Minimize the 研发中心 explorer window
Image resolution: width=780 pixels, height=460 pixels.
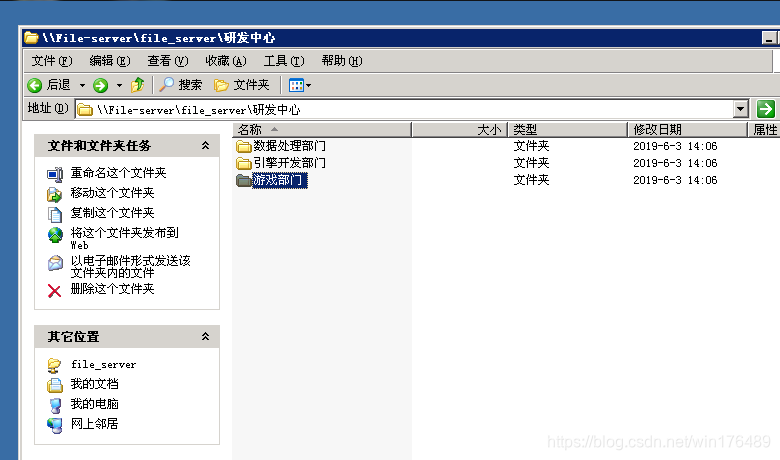click(769, 38)
